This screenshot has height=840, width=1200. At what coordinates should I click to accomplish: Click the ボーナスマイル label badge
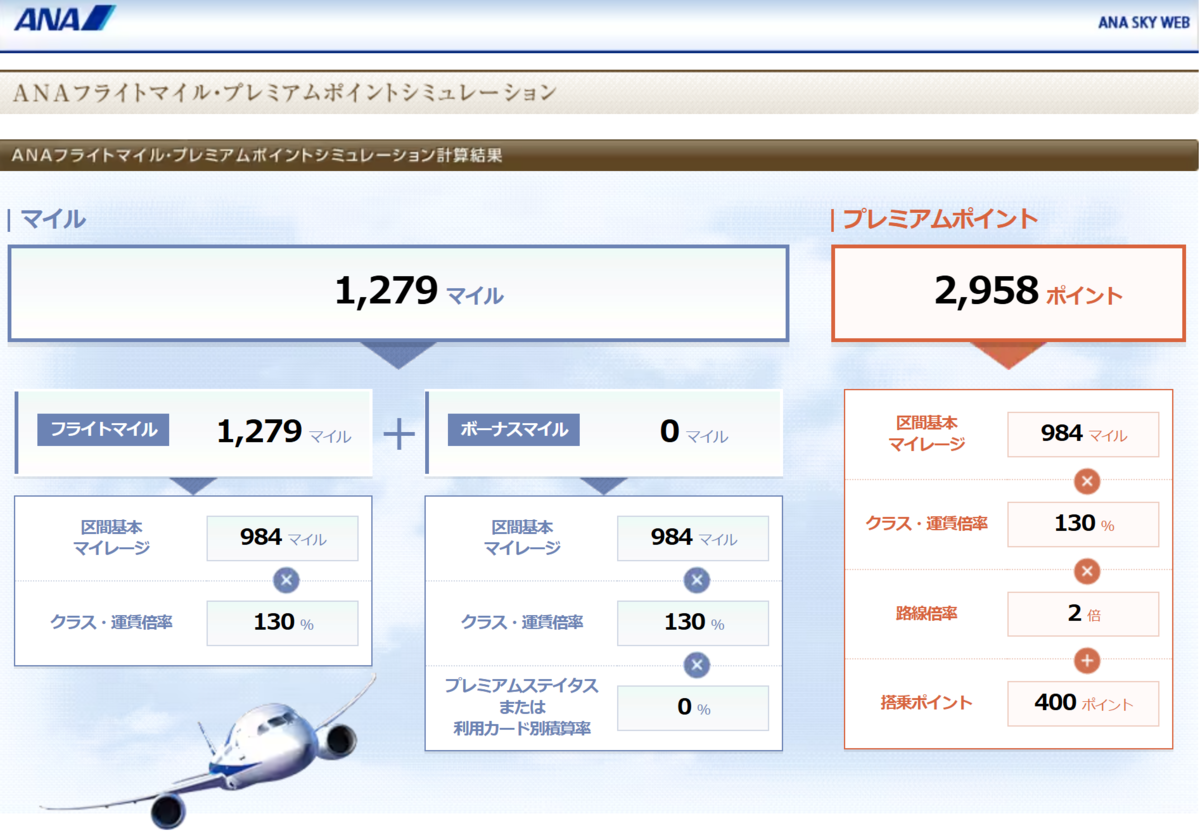513,430
